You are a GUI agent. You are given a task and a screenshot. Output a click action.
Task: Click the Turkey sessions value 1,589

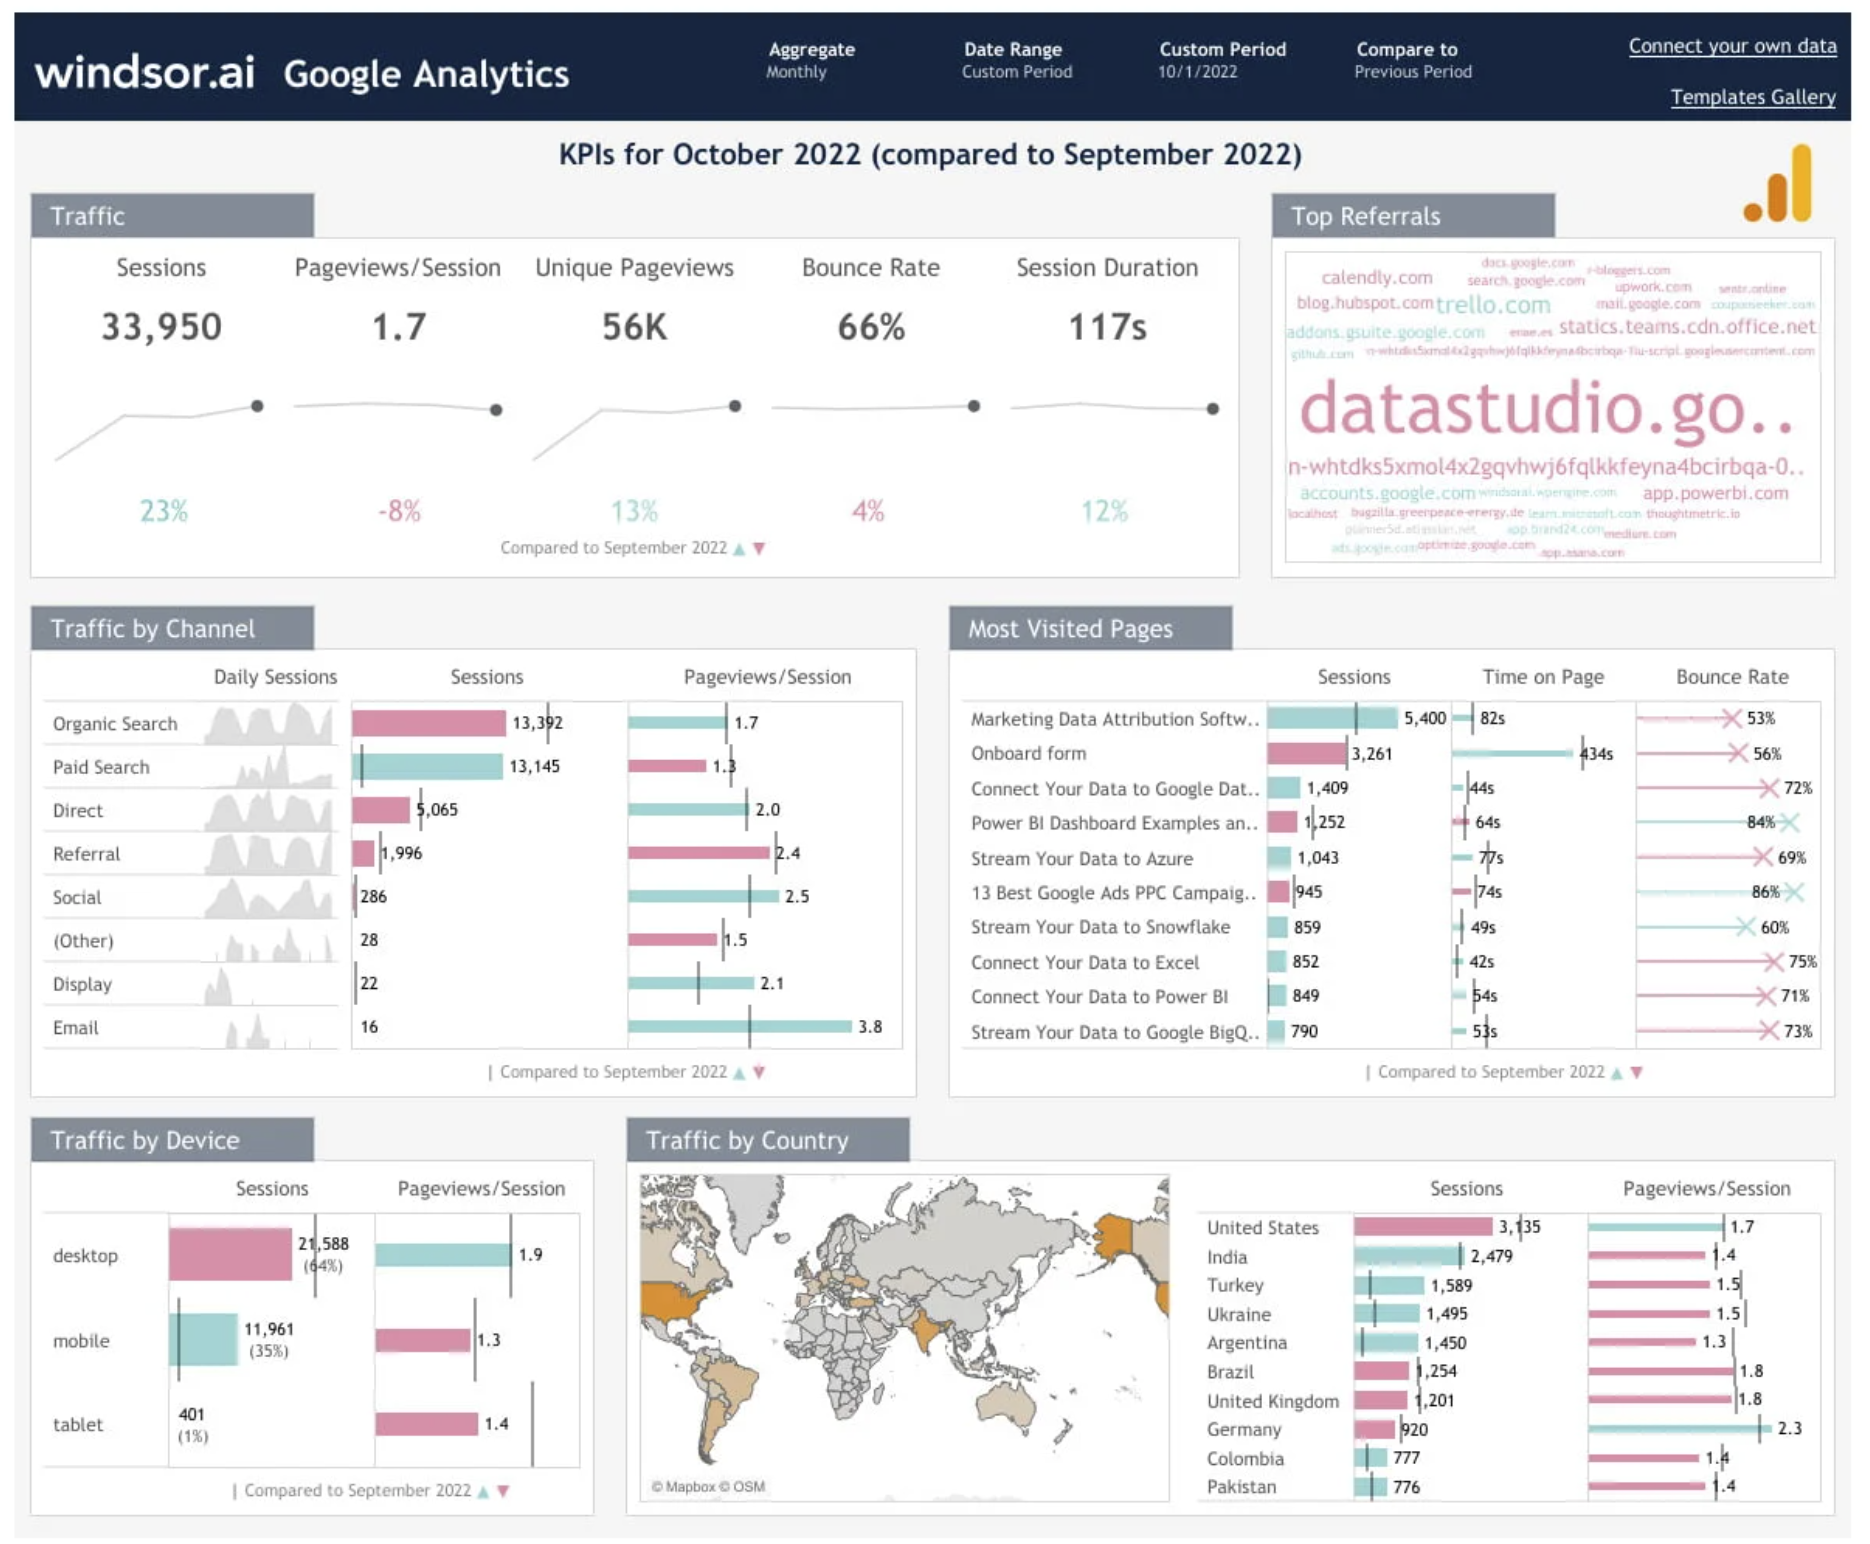[1451, 1286]
